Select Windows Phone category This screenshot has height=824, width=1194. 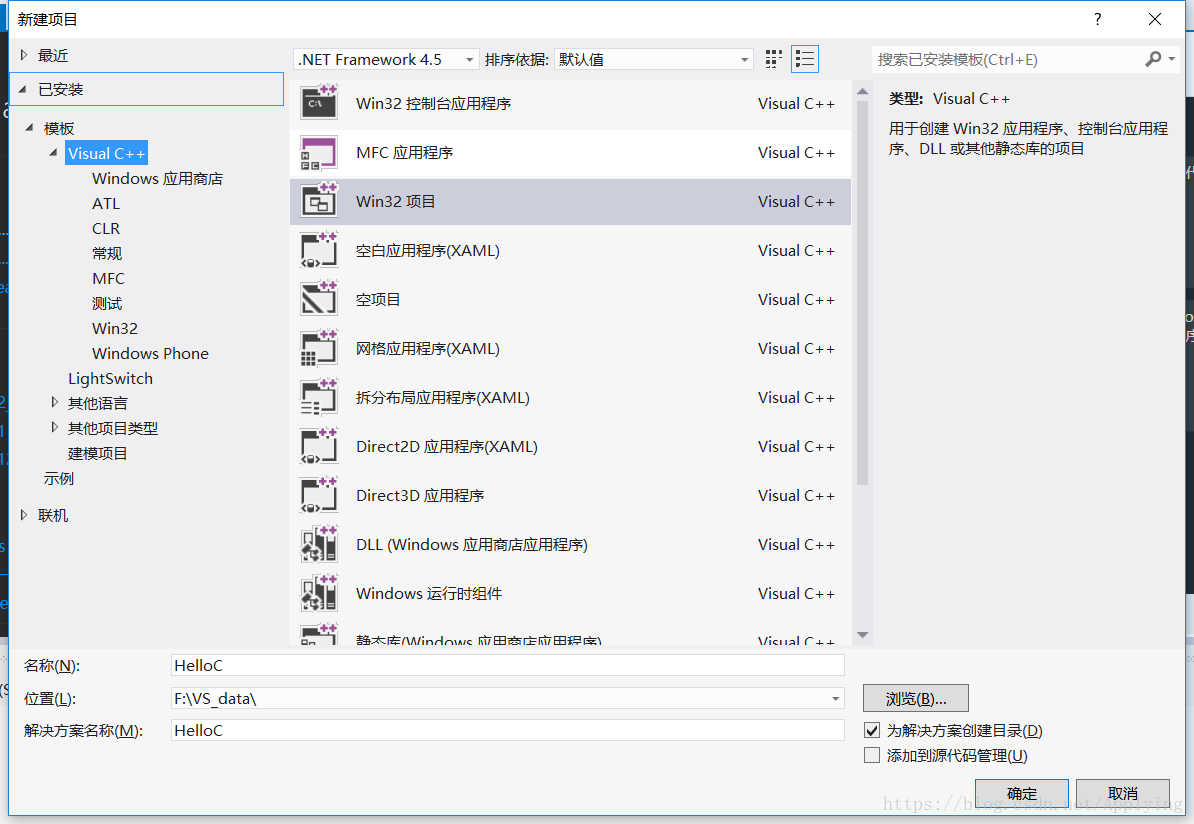tap(150, 353)
